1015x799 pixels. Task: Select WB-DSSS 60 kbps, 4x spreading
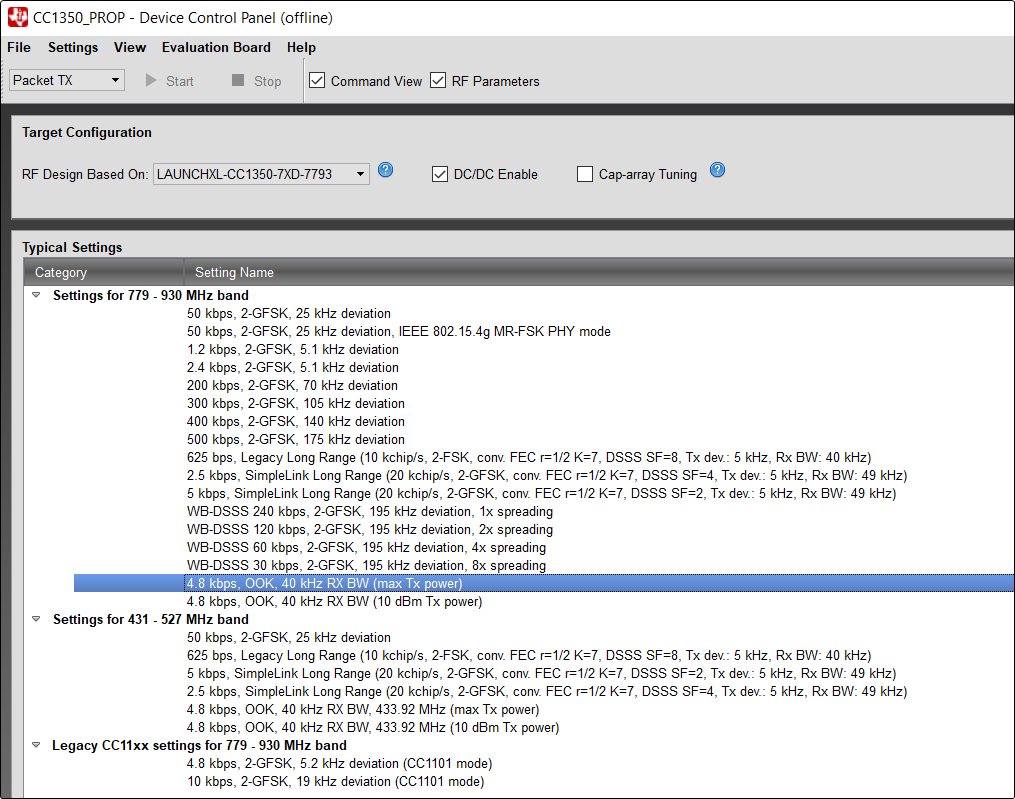click(366, 548)
